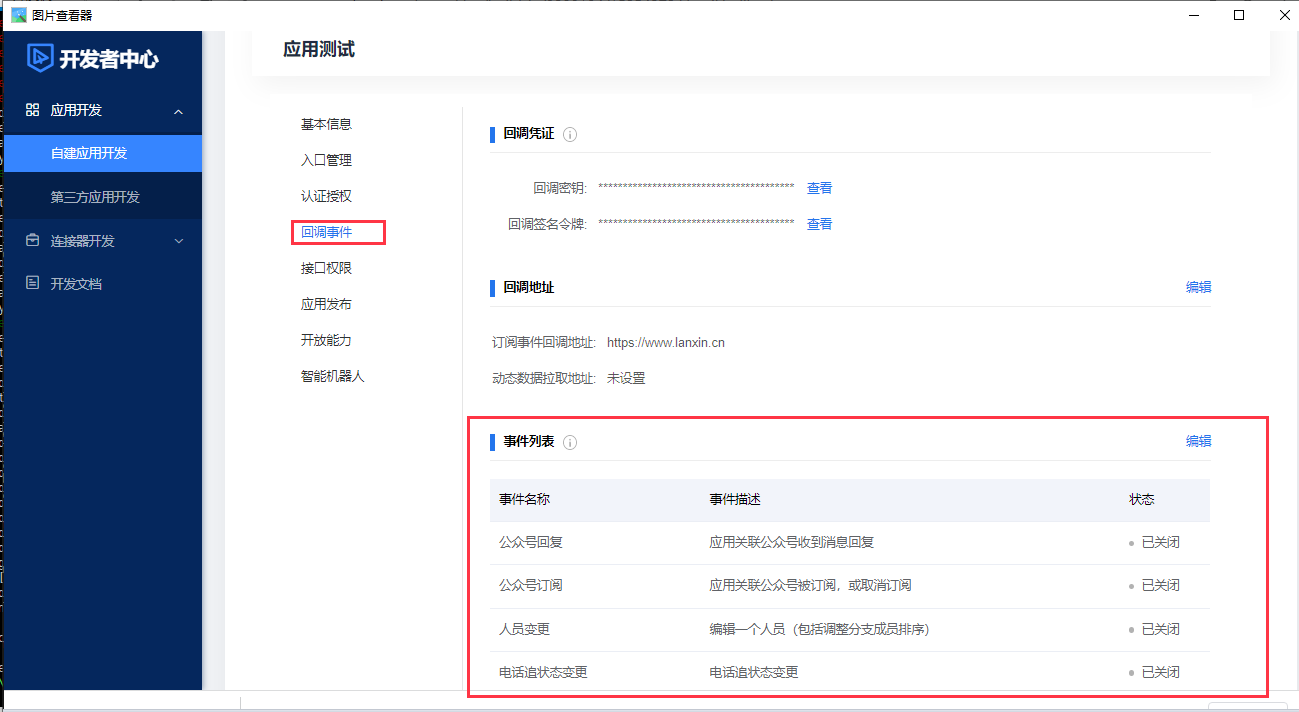This screenshot has width=1299, height=712.
Task: Click 查看 next to 回调签名令牌
Action: [x=819, y=224]
